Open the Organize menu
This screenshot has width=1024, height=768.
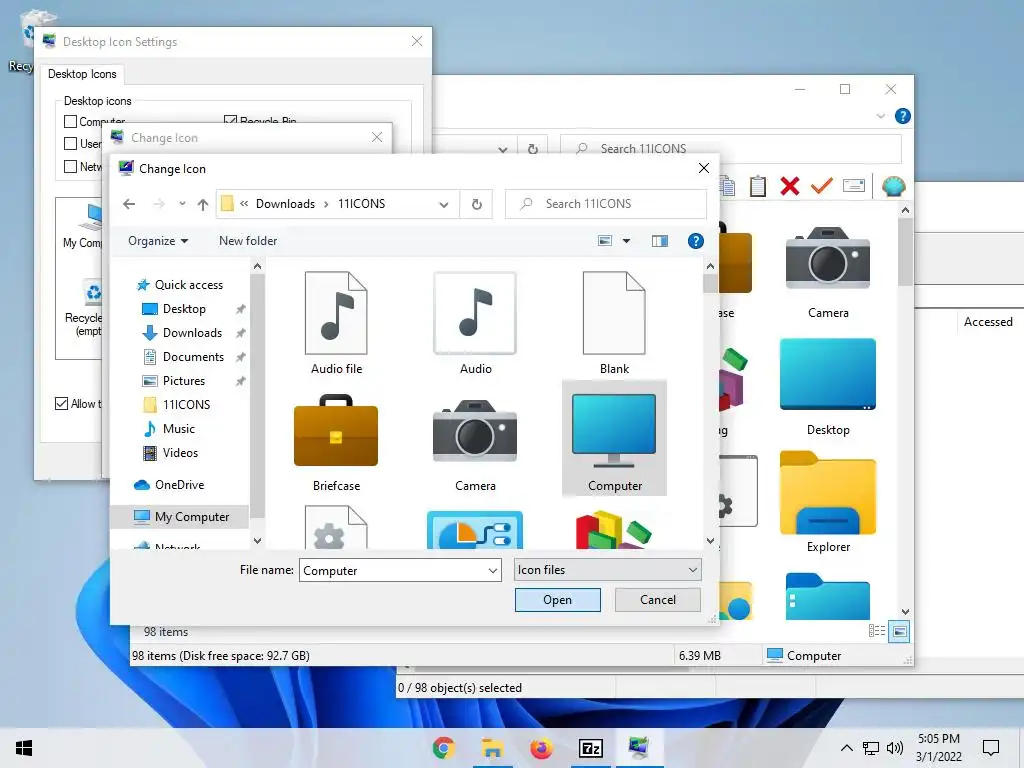pyautogui.click(x=158, y=241)
